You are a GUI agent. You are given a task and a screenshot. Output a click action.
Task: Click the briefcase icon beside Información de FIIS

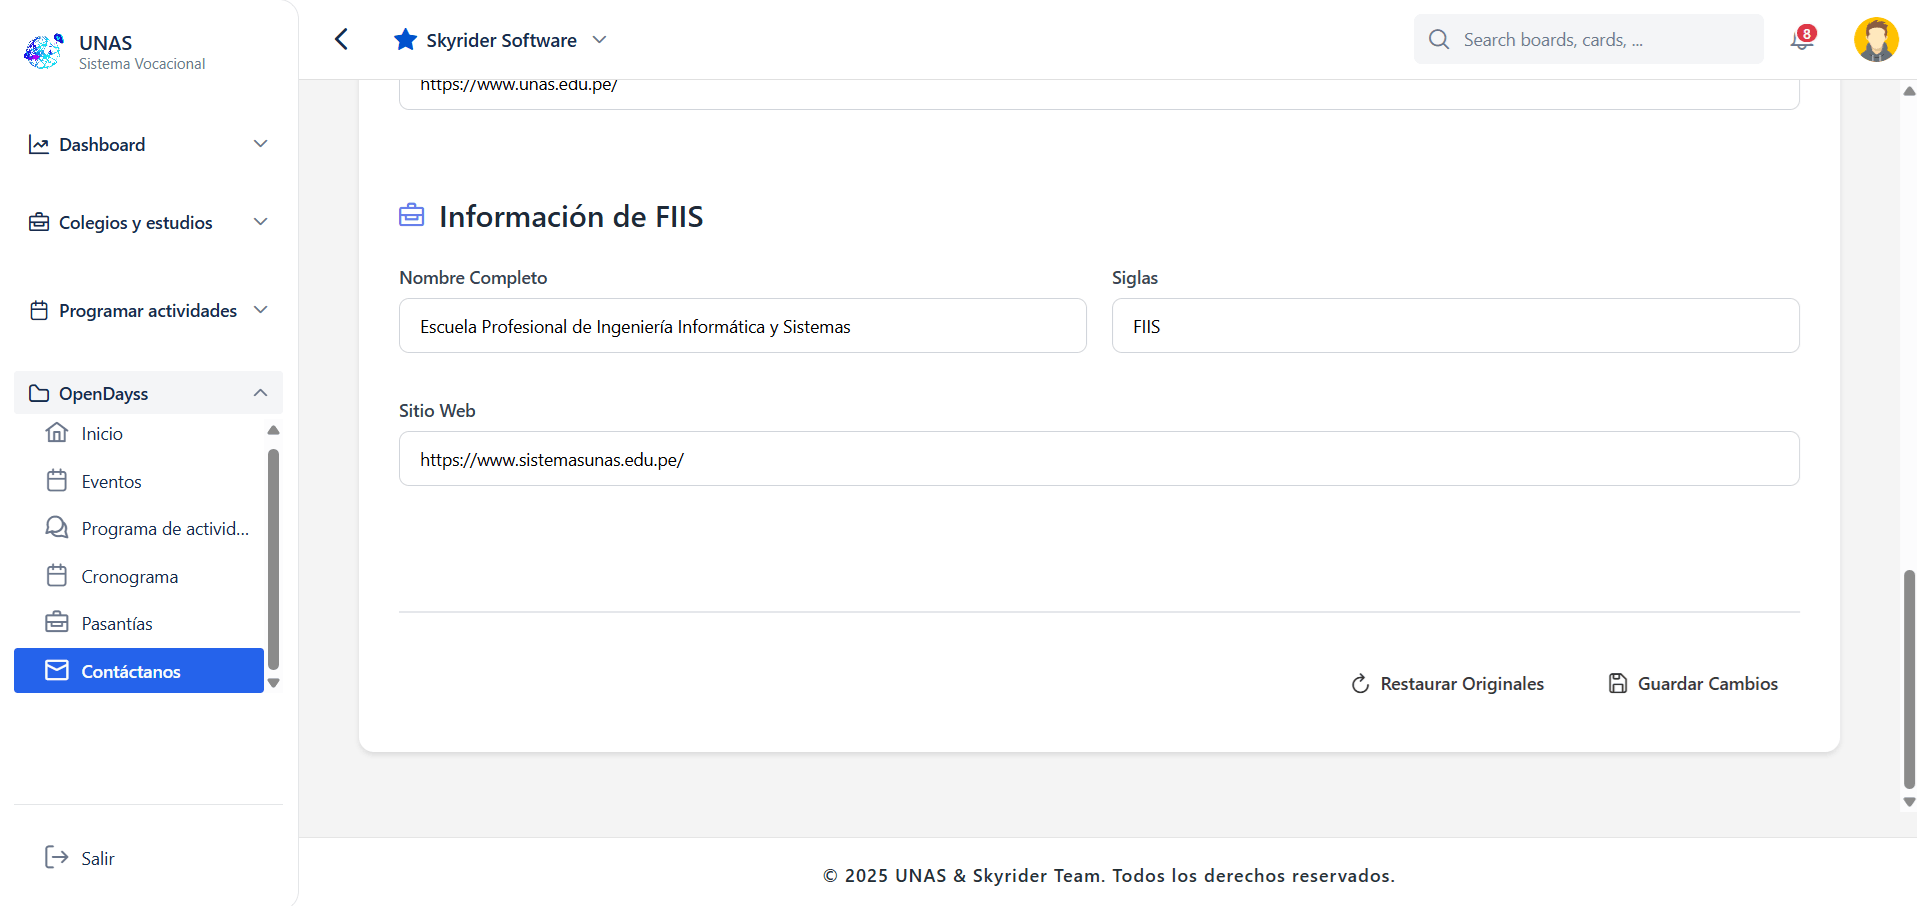(x=412, y=216)
